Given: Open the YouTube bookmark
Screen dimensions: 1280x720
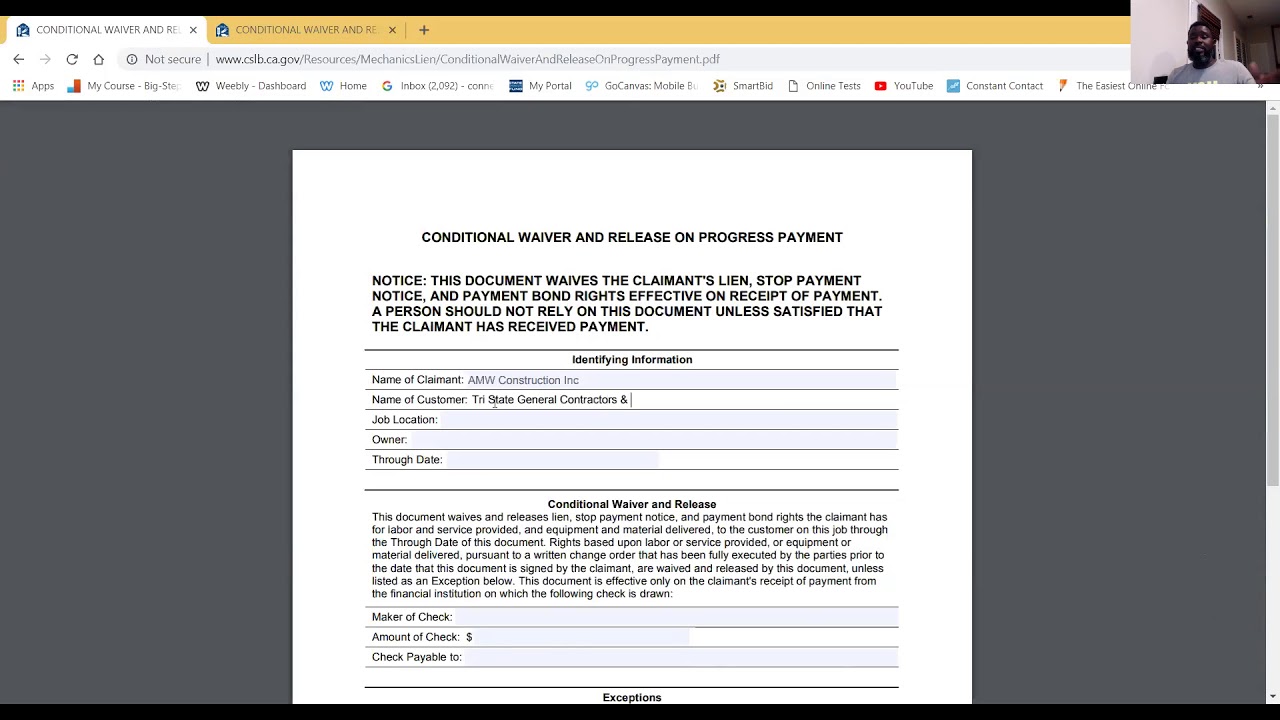Looking at the screenshot, I should point(903,86).
